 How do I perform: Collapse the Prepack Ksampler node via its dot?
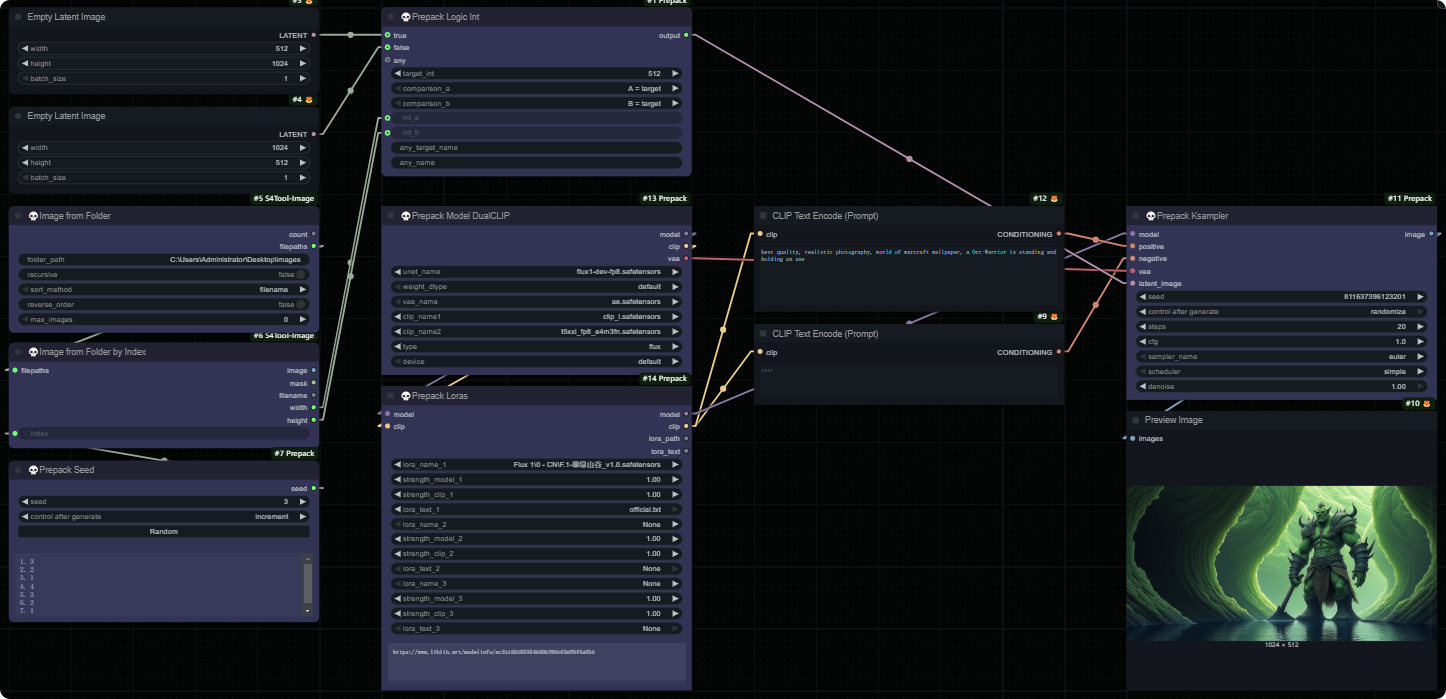tap(1136, 216)
